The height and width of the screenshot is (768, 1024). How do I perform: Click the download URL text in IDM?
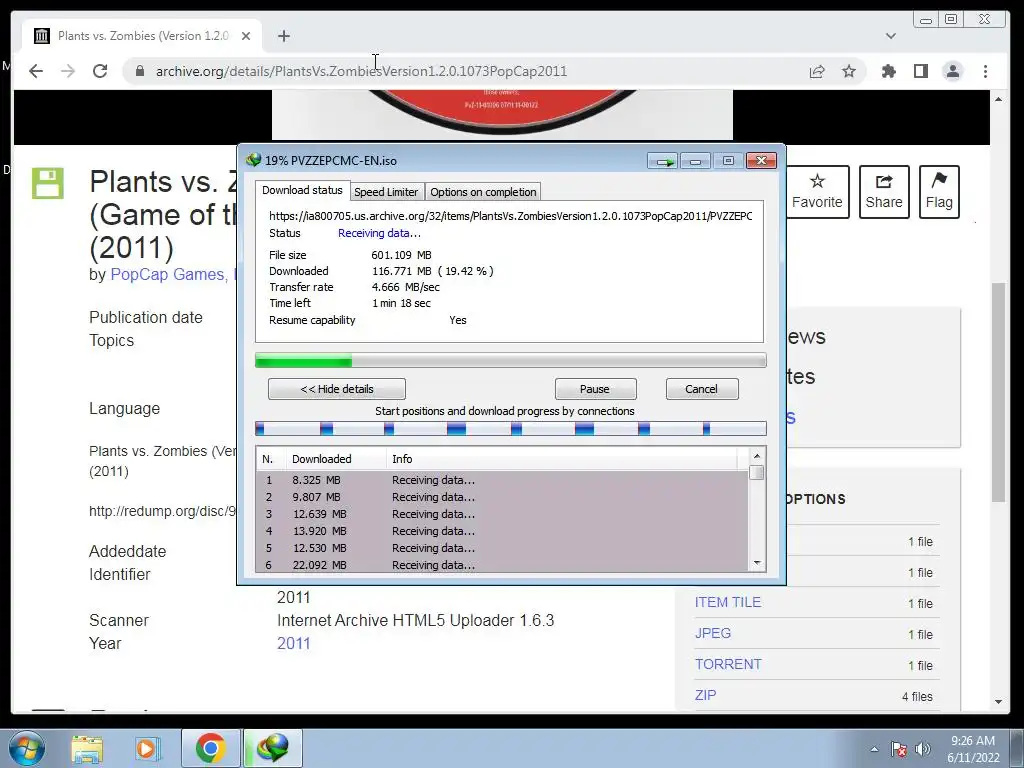(x=511, y=216)
